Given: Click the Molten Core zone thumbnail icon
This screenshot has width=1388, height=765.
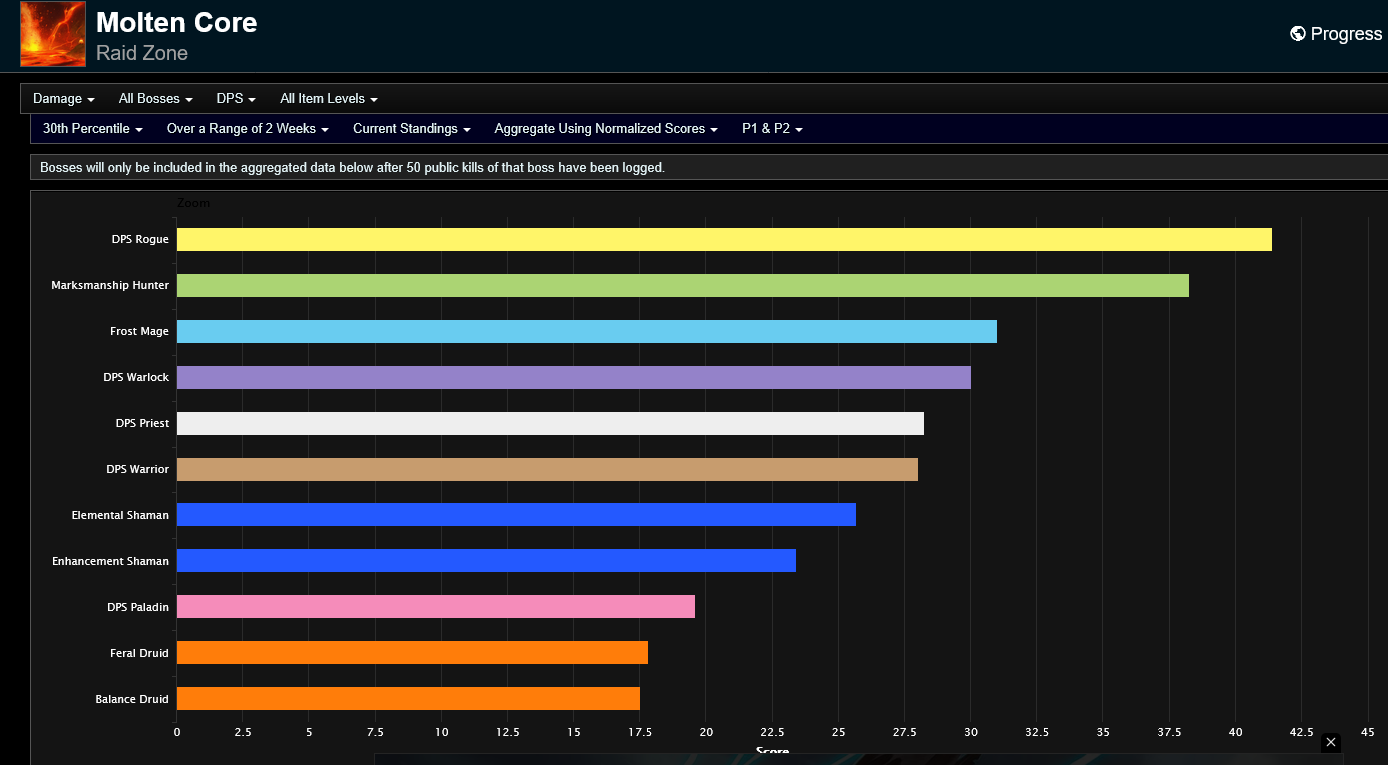Looking at the screenshot, I should coord(53,34).
